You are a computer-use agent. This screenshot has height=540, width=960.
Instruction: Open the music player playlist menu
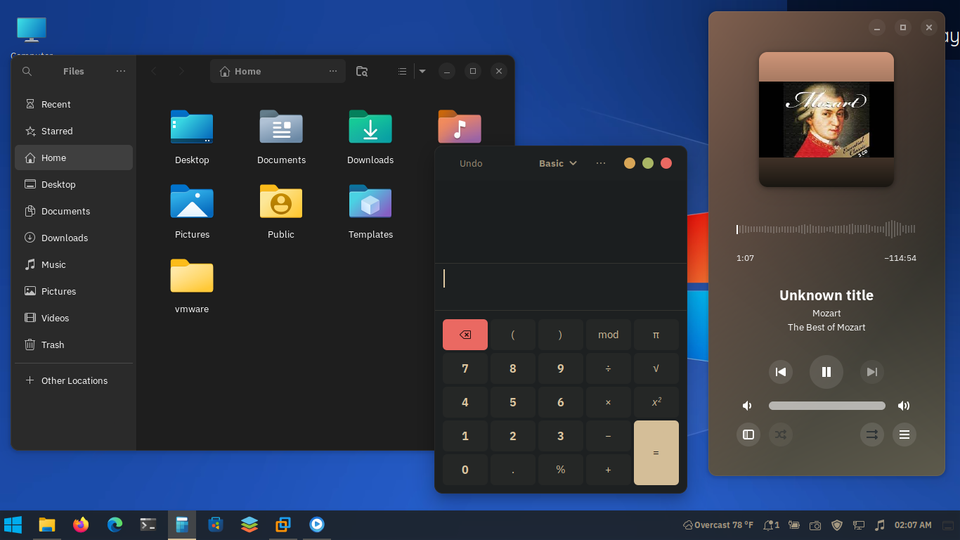pyautogui.click(x=904, y=435)
